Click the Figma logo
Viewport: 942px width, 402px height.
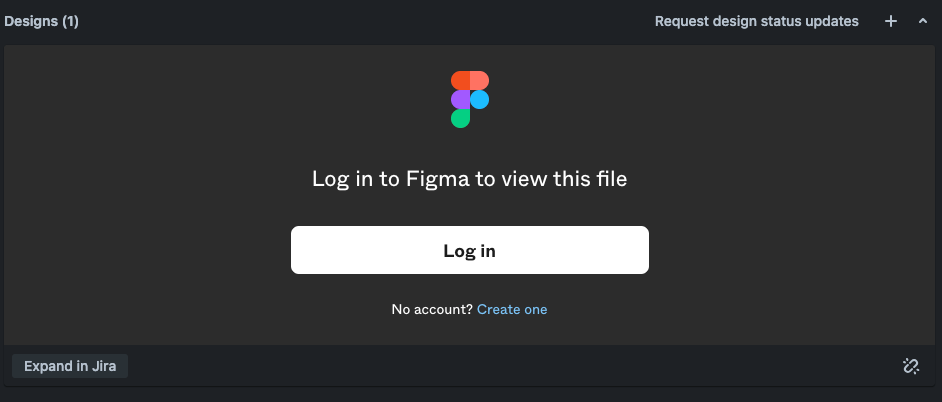coord(470,99)
